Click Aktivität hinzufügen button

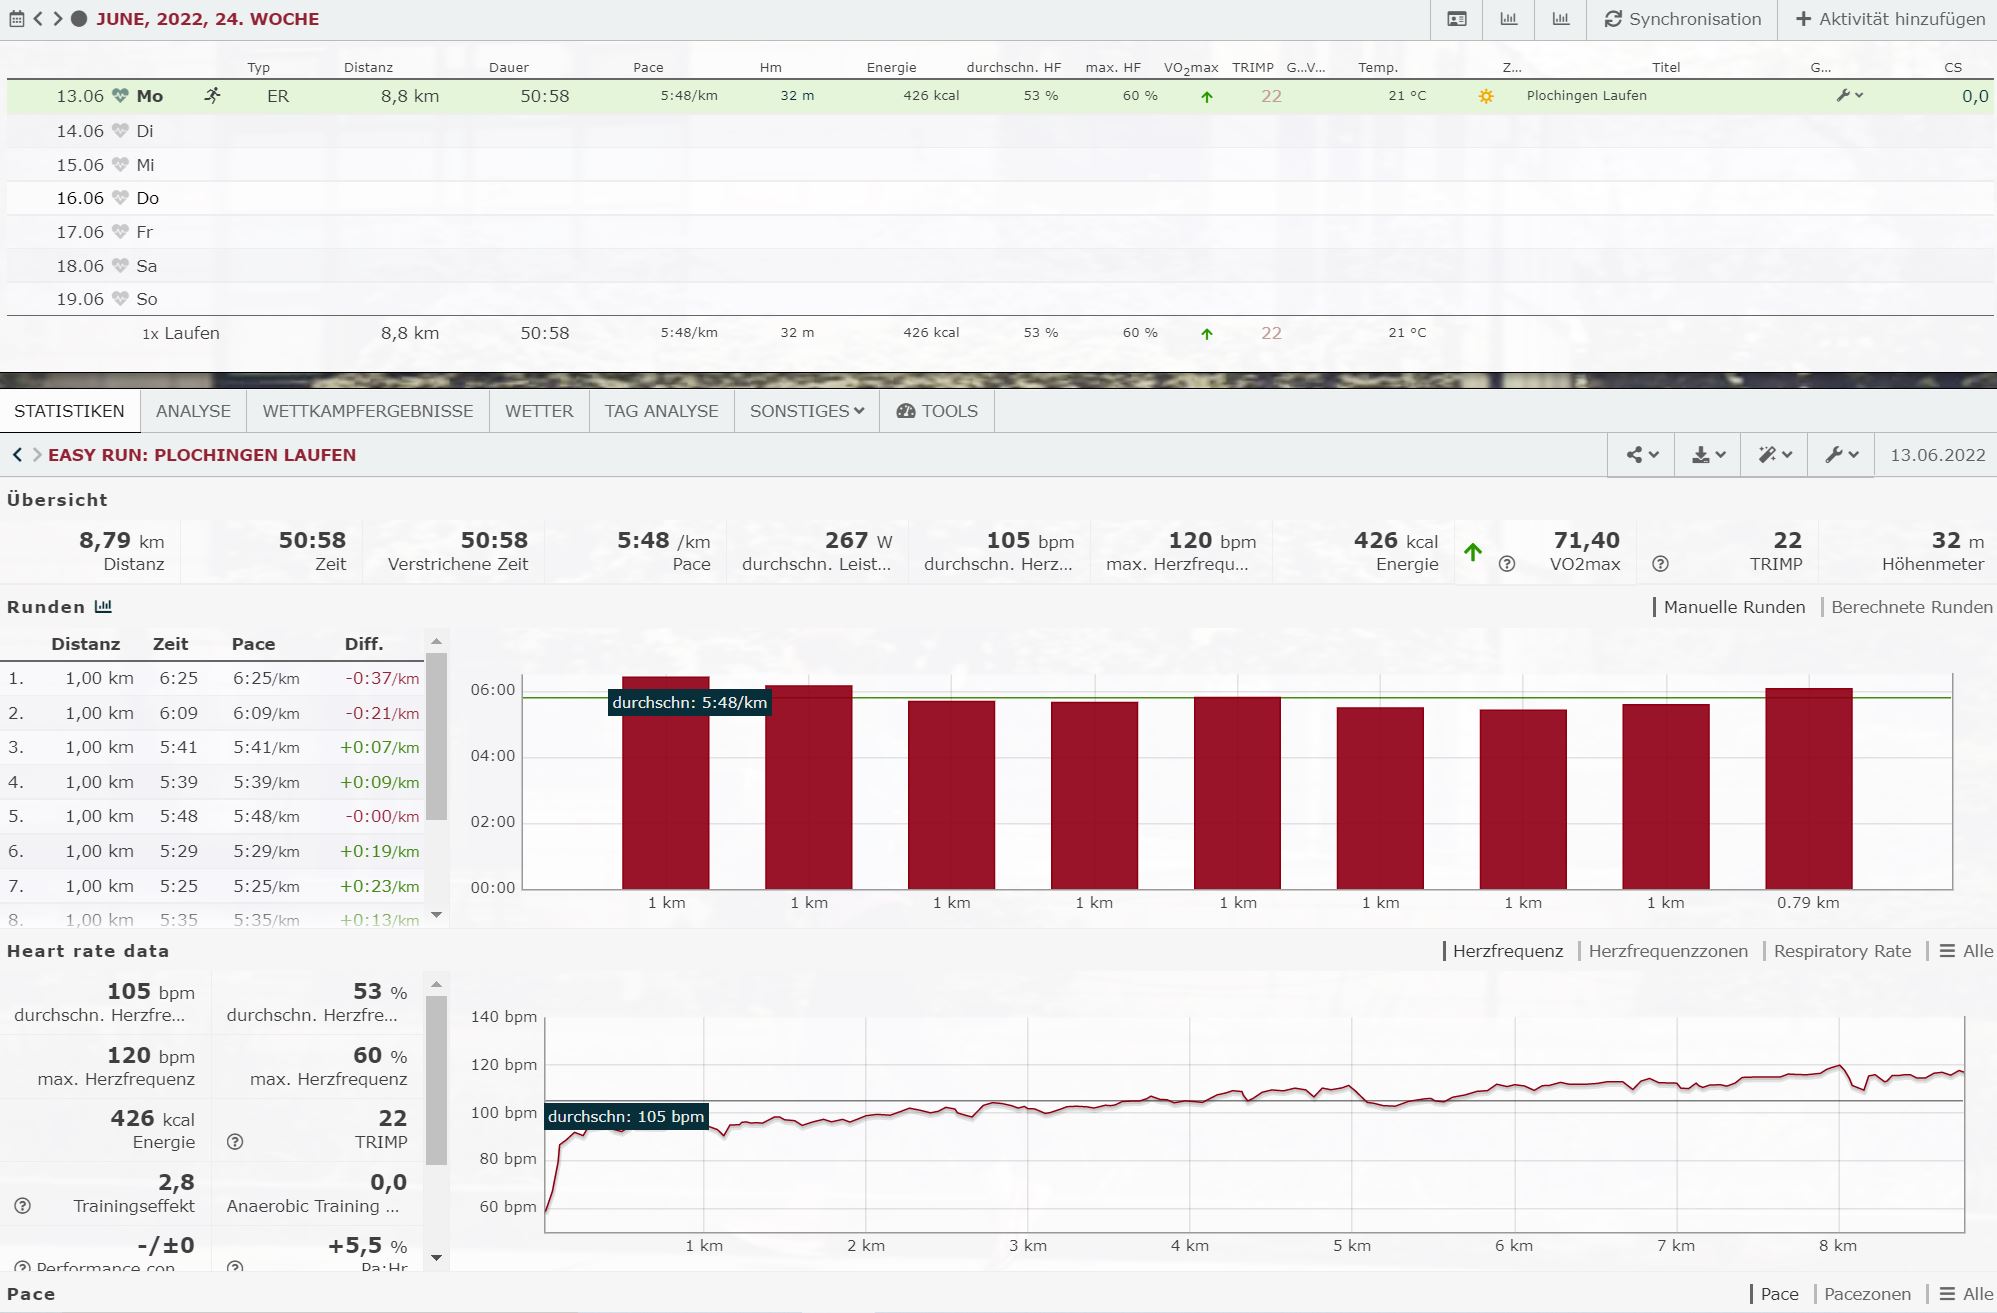[1890, 19]
